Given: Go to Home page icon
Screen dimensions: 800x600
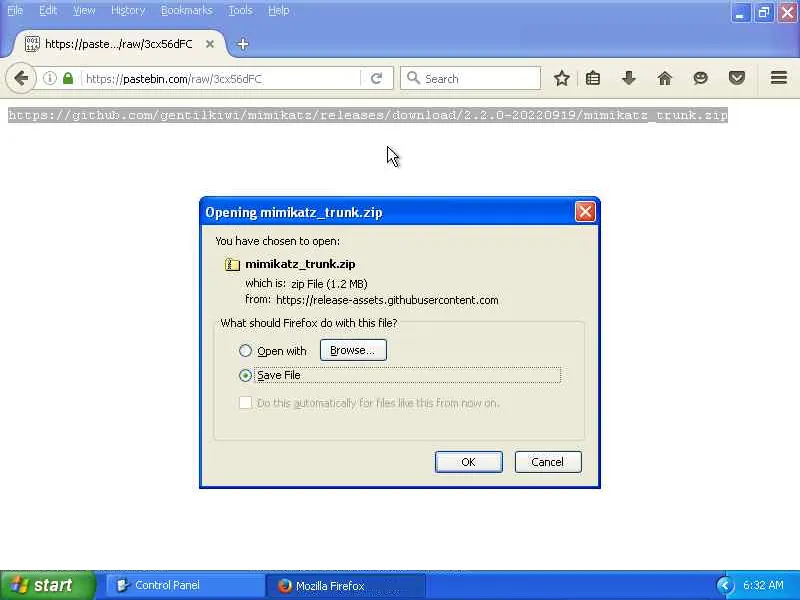Looking at the screenshot, I should 665,79.
